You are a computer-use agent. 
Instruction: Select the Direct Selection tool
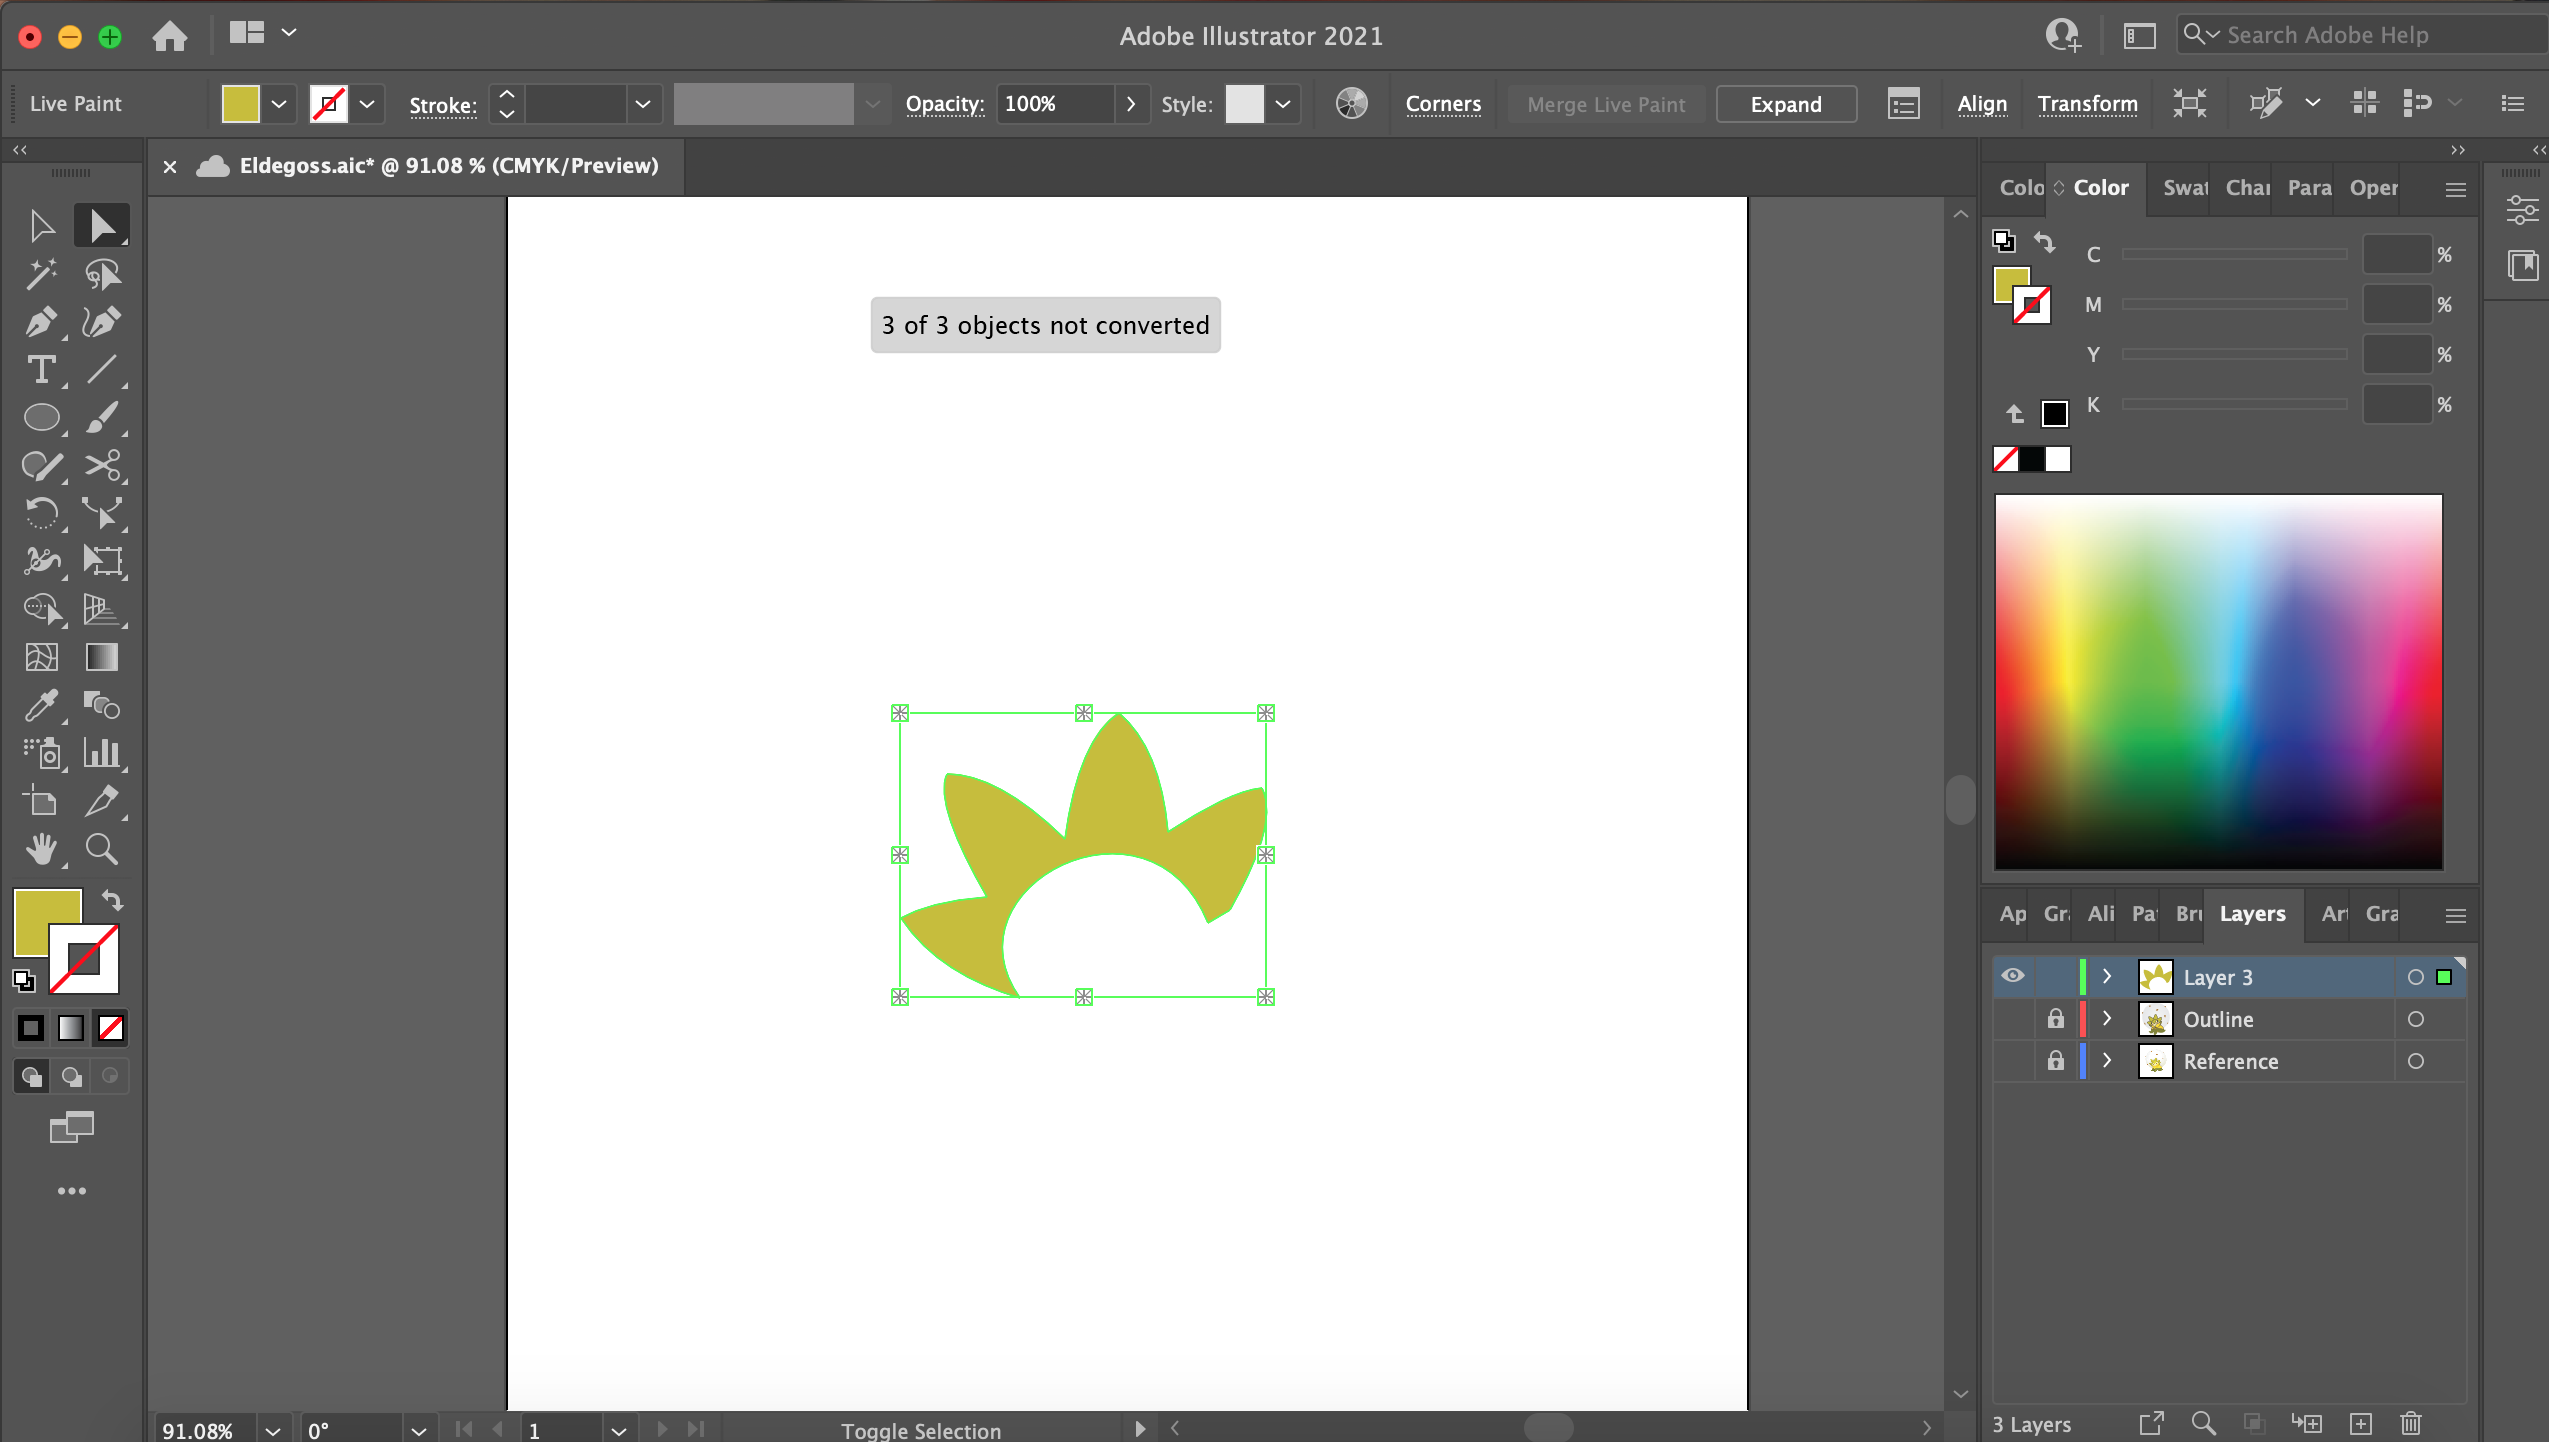(103, 225)
